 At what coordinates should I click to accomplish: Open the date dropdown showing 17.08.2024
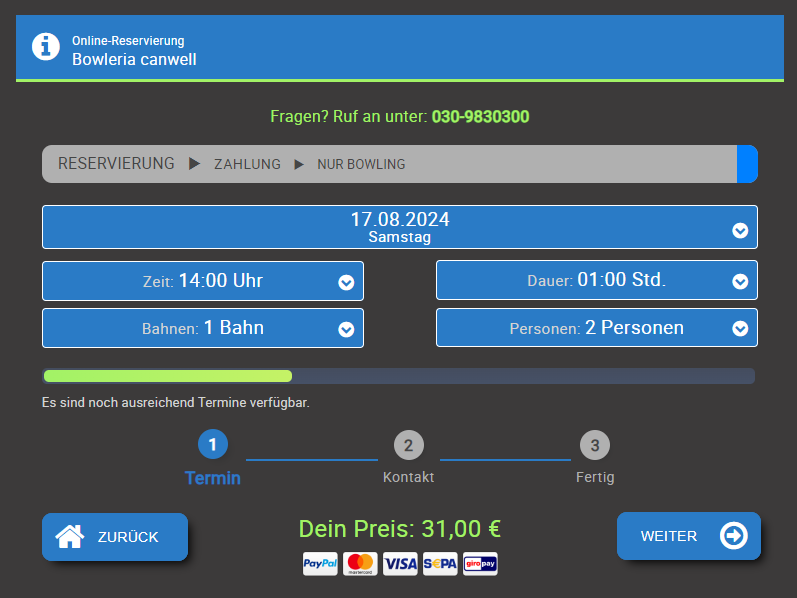[399, 227]
